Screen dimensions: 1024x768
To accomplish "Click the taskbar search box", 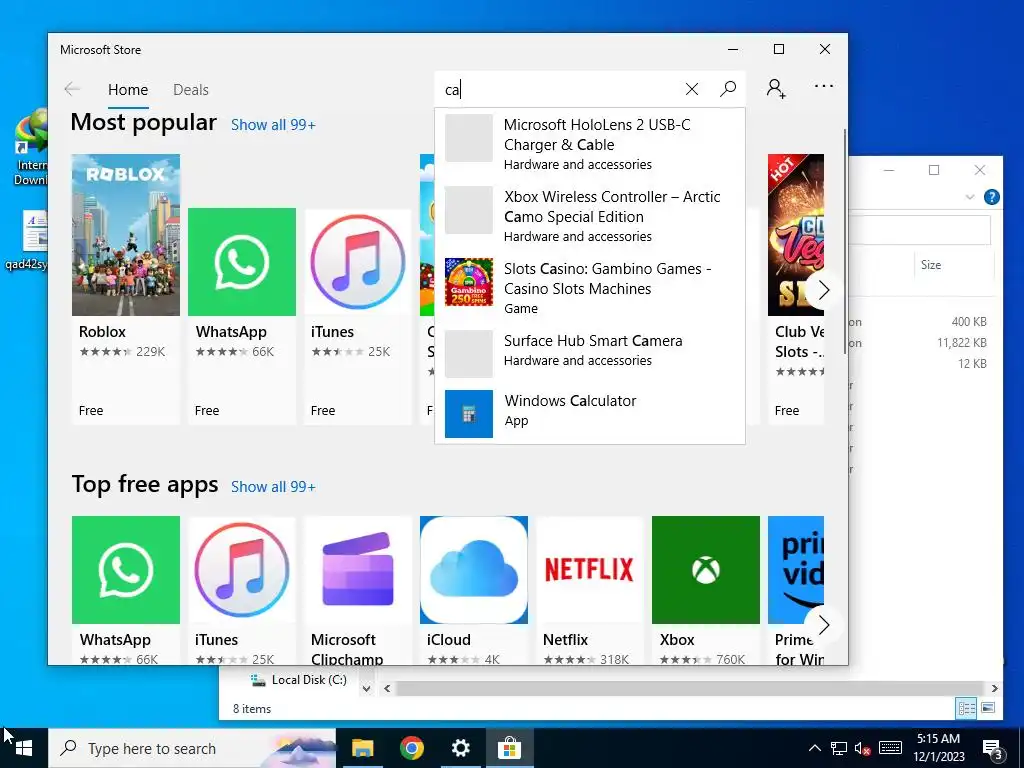I will [191, 748].
